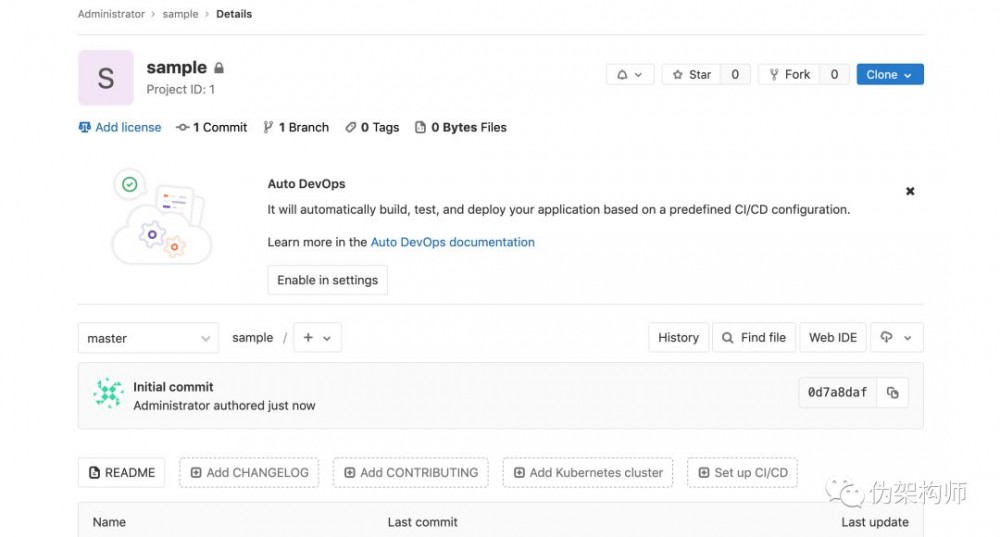Open the 0 Tags link
Screen dimensions: 1000x537
click(372, 128)
